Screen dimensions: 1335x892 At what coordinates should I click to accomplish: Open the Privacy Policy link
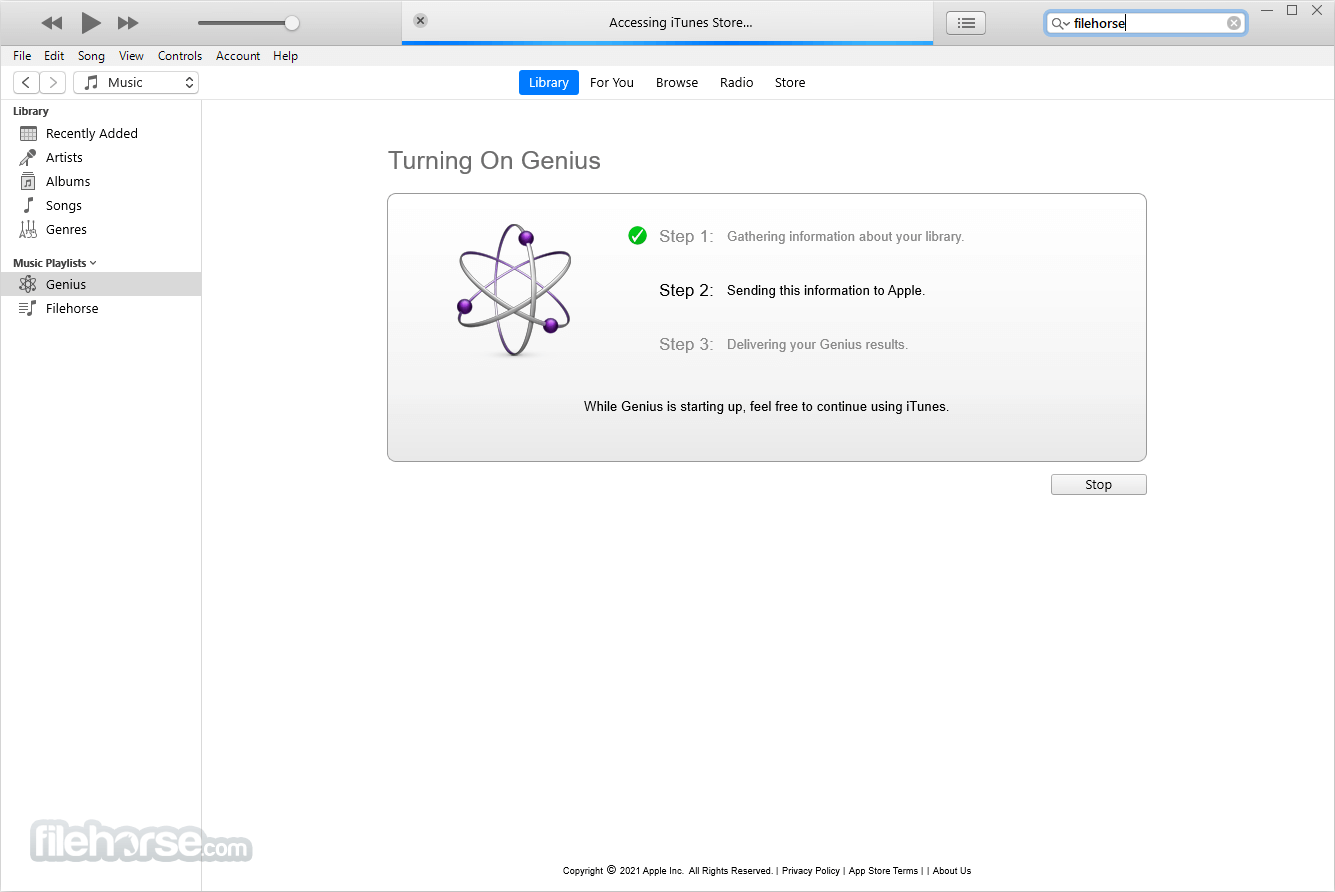tap(811, 871)
